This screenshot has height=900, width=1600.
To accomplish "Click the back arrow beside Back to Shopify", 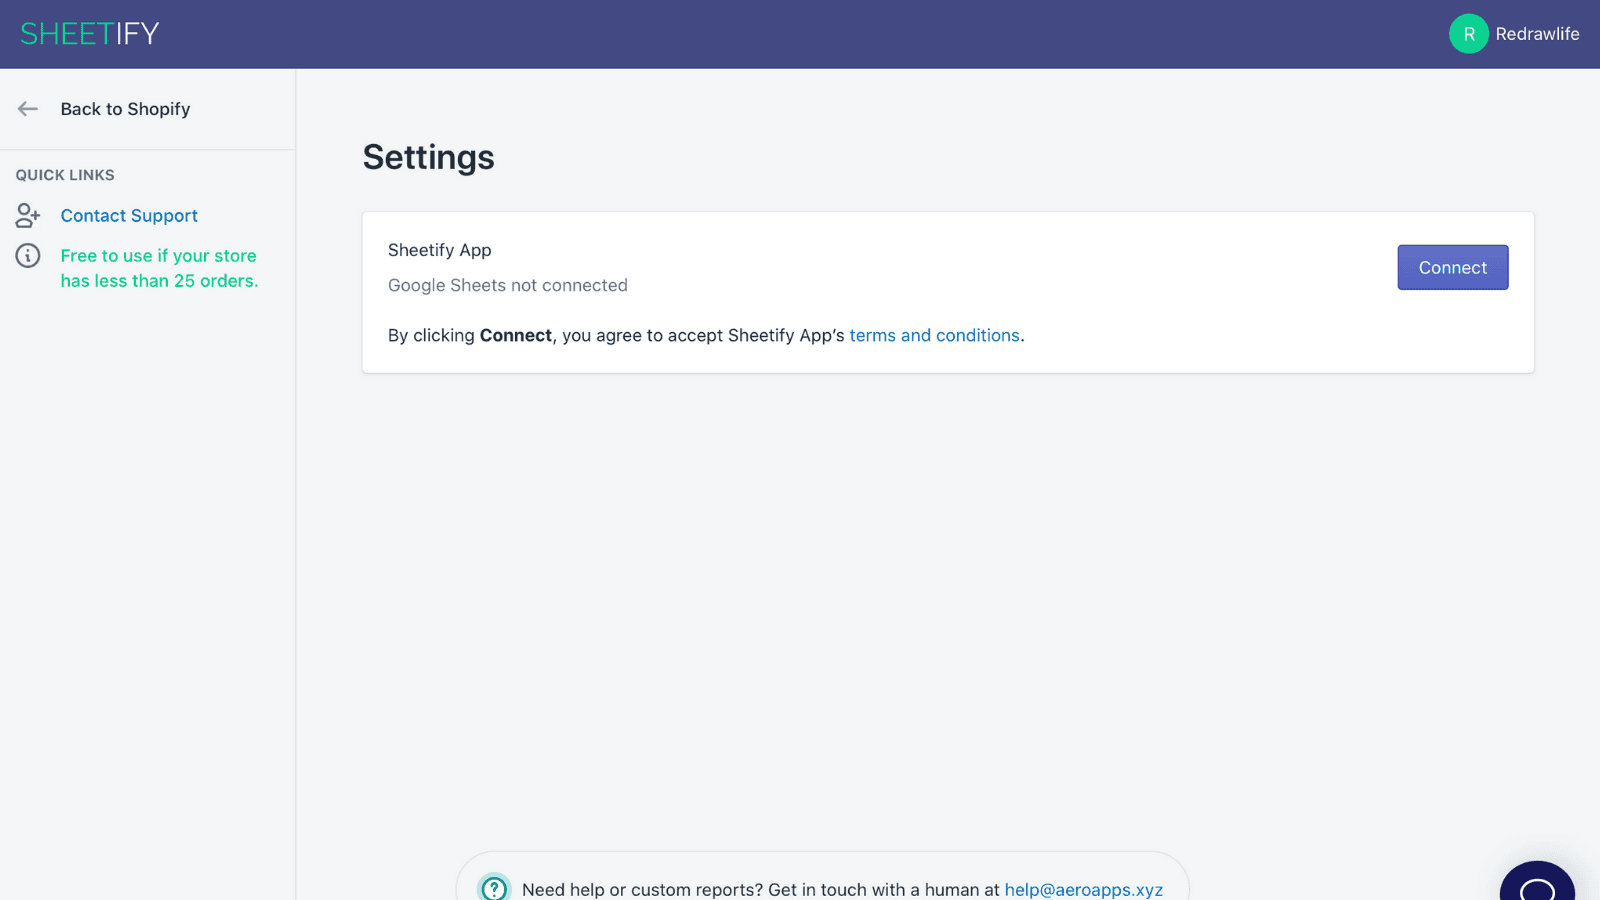I will [27, 109].
